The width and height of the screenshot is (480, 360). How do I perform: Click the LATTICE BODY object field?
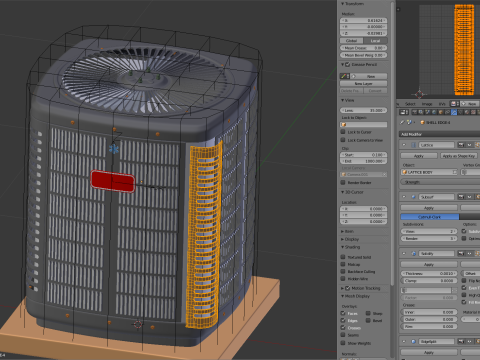point(429,172)
